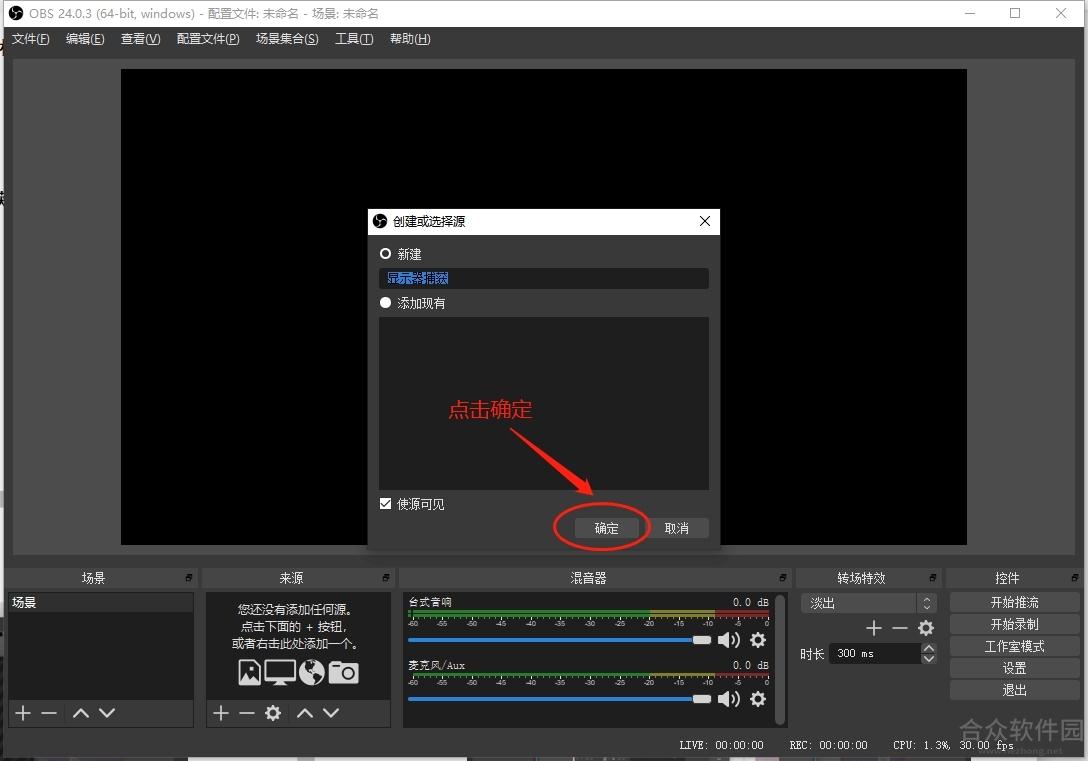Screen dimensions: 1088x761
Task: Undock the 转场特效 panel
Action: pos(933,578)
